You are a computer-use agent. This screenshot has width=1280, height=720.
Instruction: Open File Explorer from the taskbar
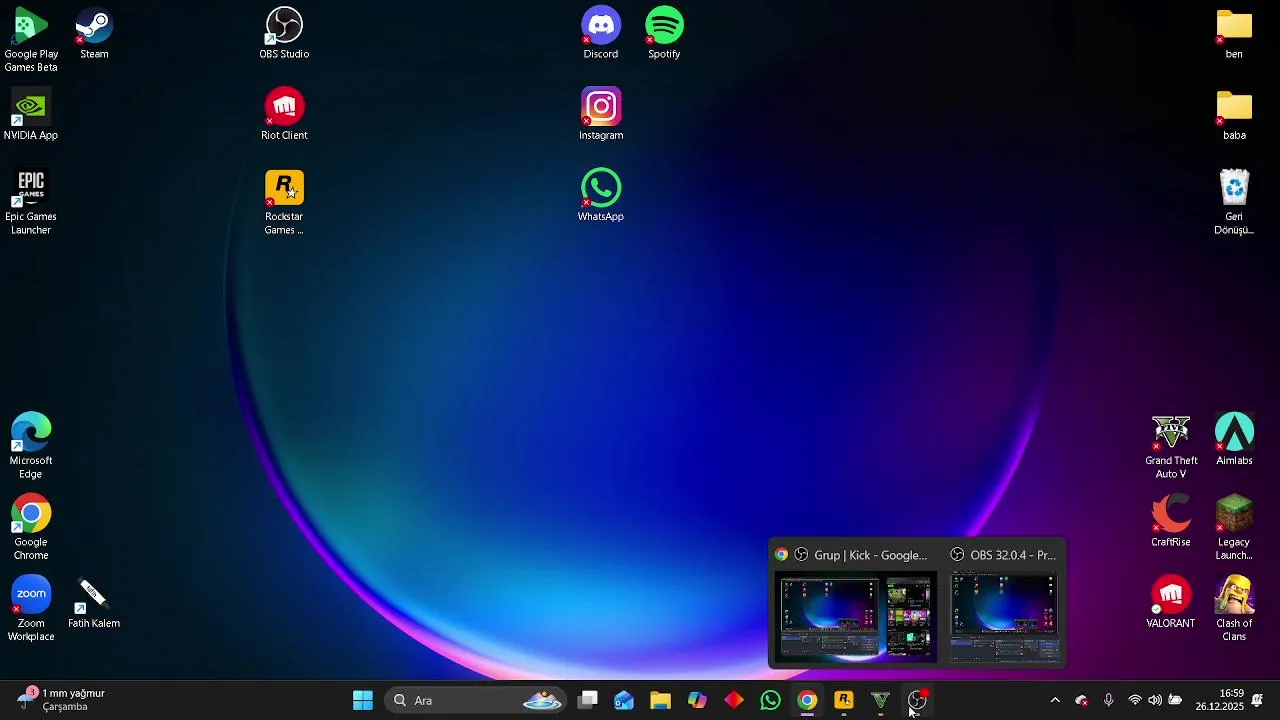click(660, 700)
